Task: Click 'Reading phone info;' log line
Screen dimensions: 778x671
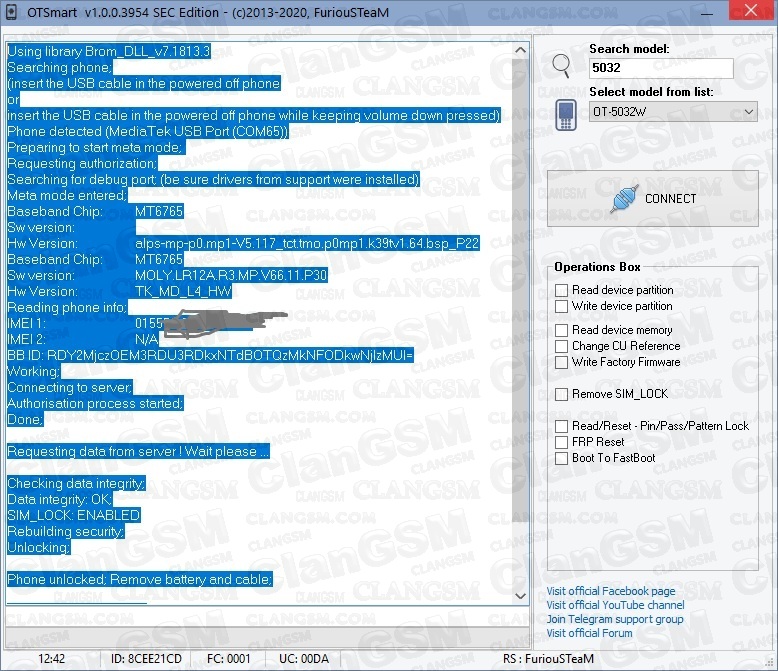Action: point(67,307)
